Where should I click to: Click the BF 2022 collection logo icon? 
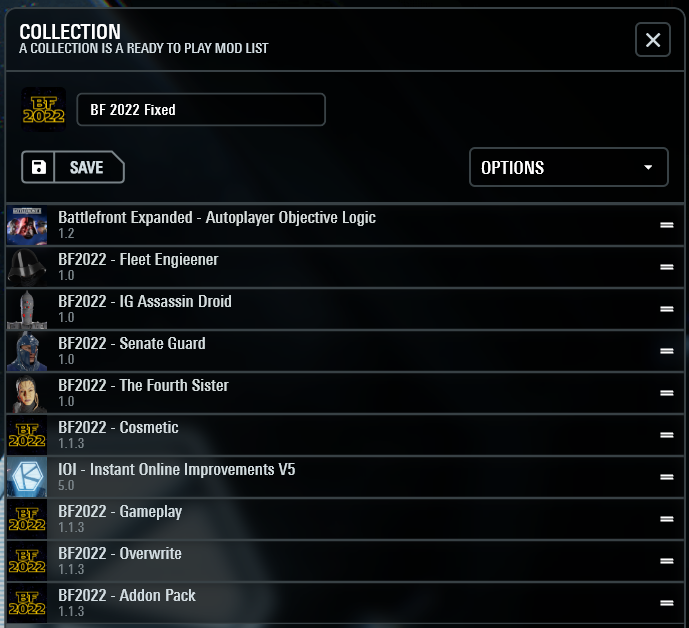(x=43, y=110)
